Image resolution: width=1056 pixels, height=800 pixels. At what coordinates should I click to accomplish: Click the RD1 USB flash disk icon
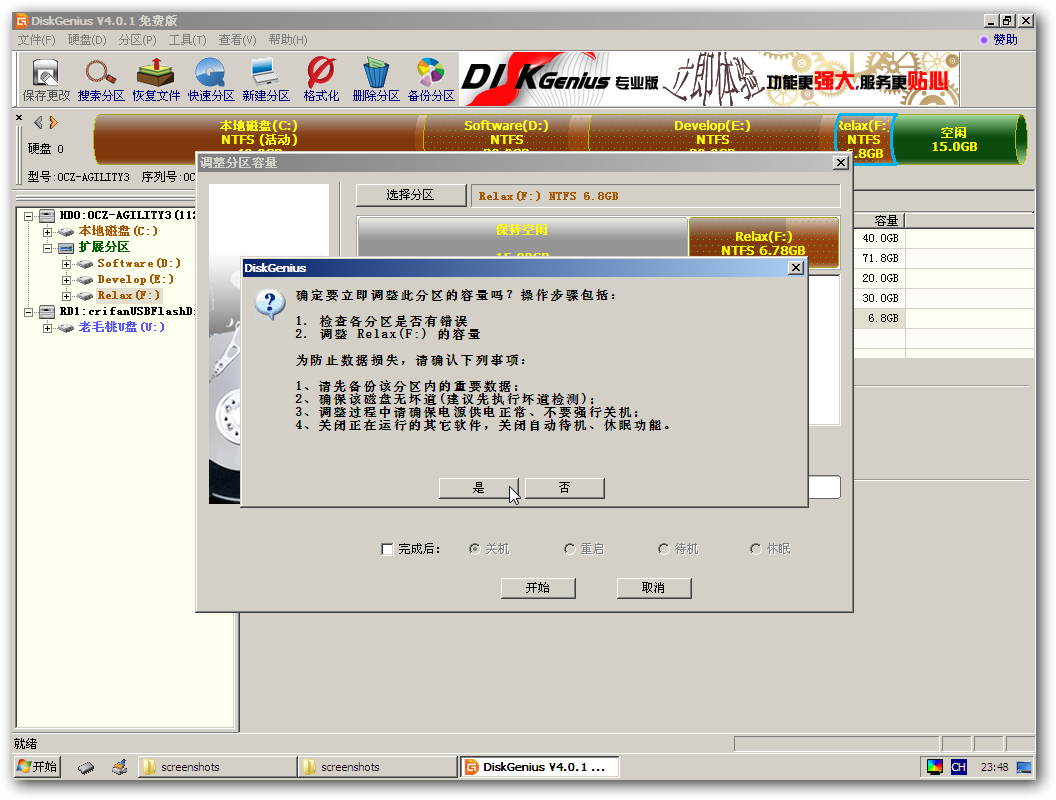[x=47, y=312]
